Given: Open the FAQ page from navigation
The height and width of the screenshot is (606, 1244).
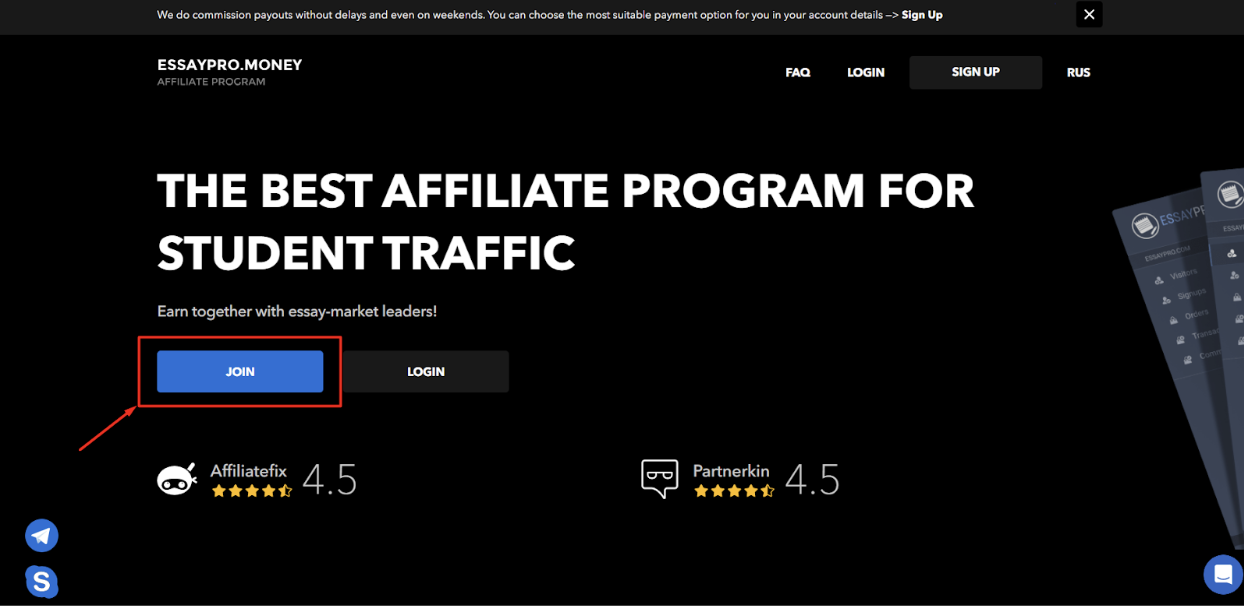Looking at the screenshot, I should click(797, 73).
